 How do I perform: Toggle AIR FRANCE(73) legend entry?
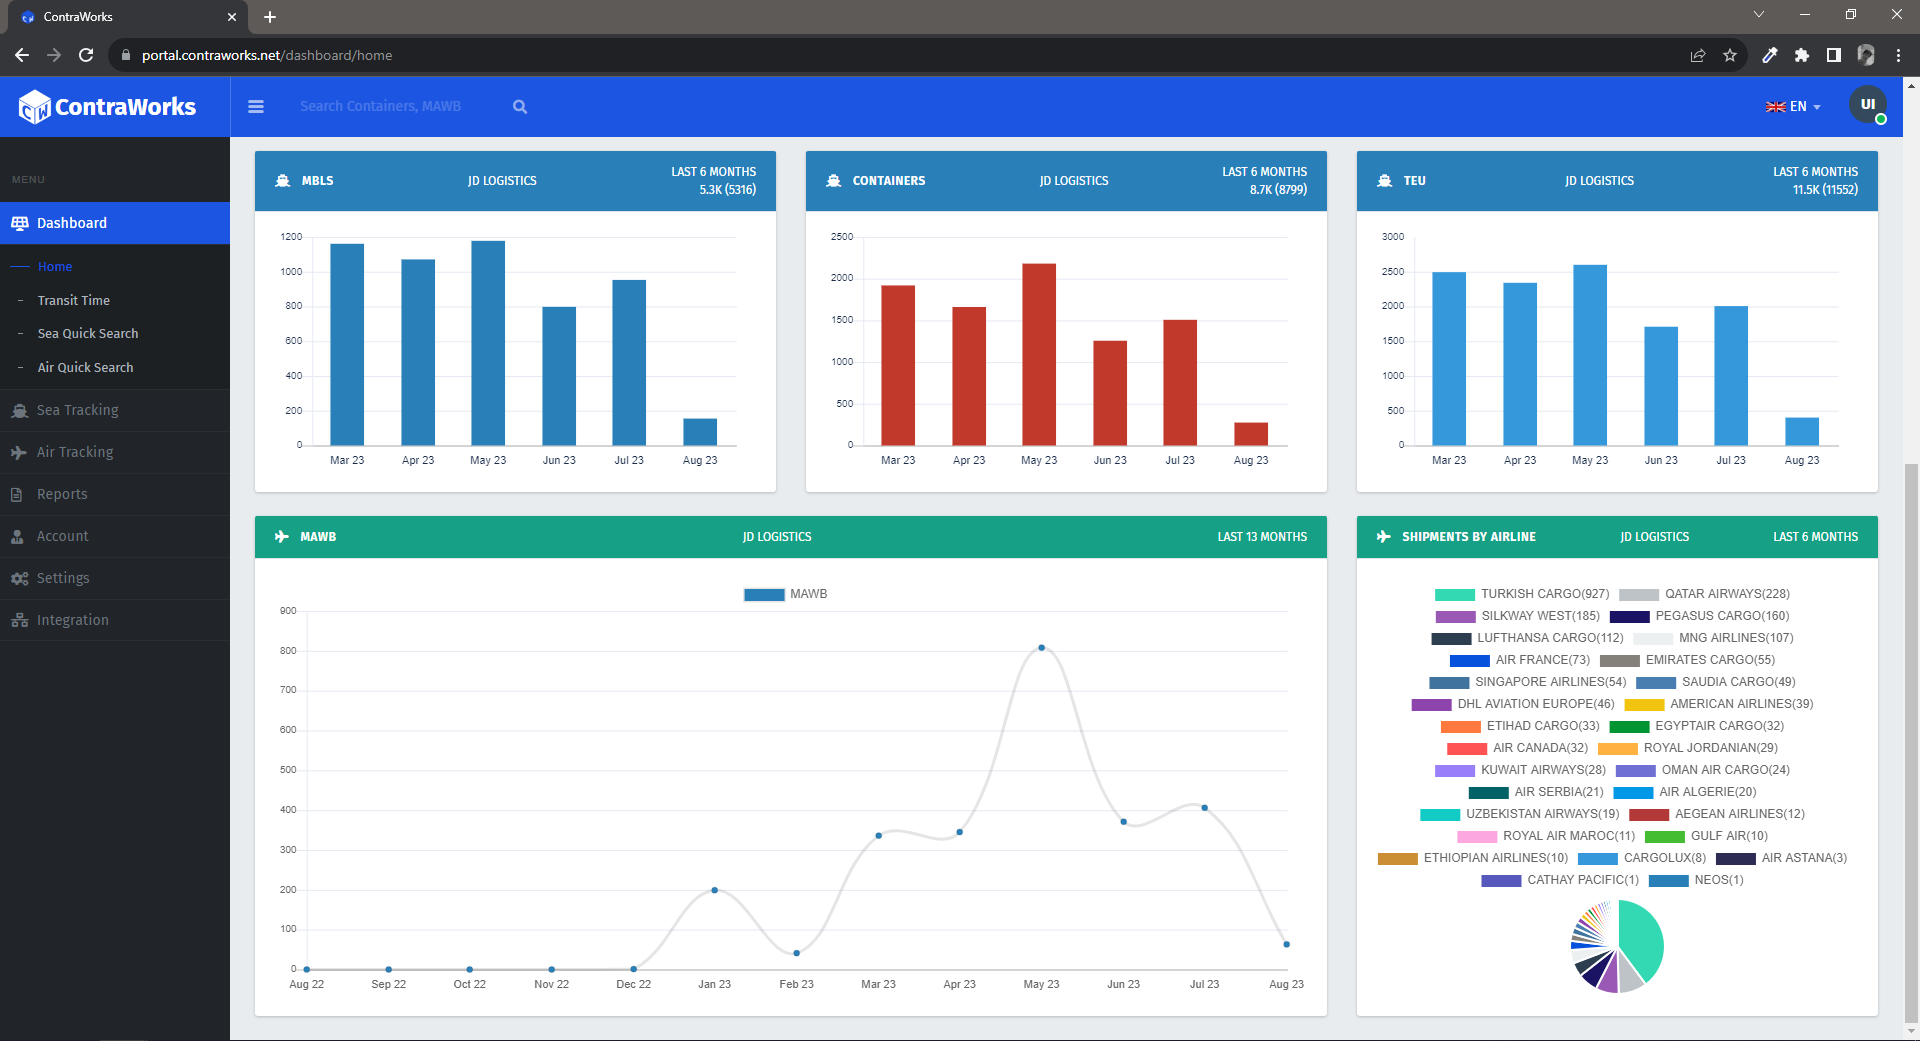(x=1520, y=660)
